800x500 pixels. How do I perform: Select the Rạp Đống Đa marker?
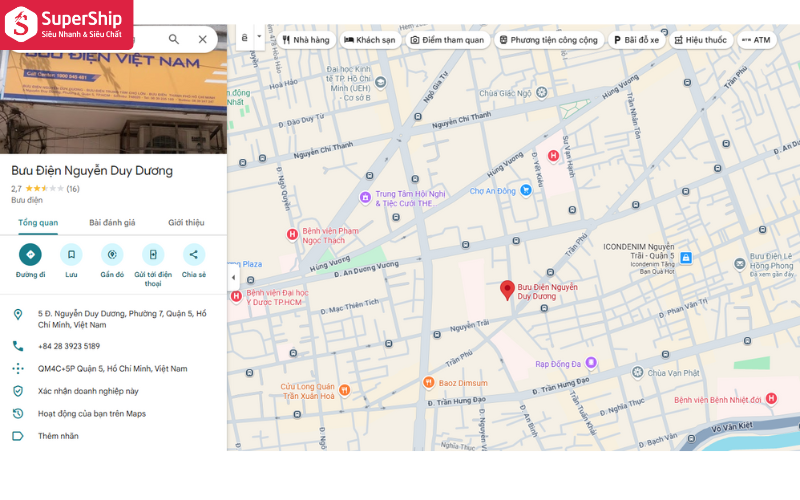591,363
